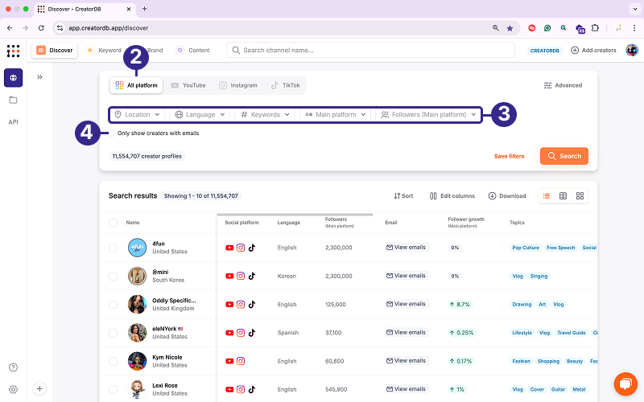
Task: Open the settings gear sidebar icon
Action: pyautogui.click(x=13, y=389)
